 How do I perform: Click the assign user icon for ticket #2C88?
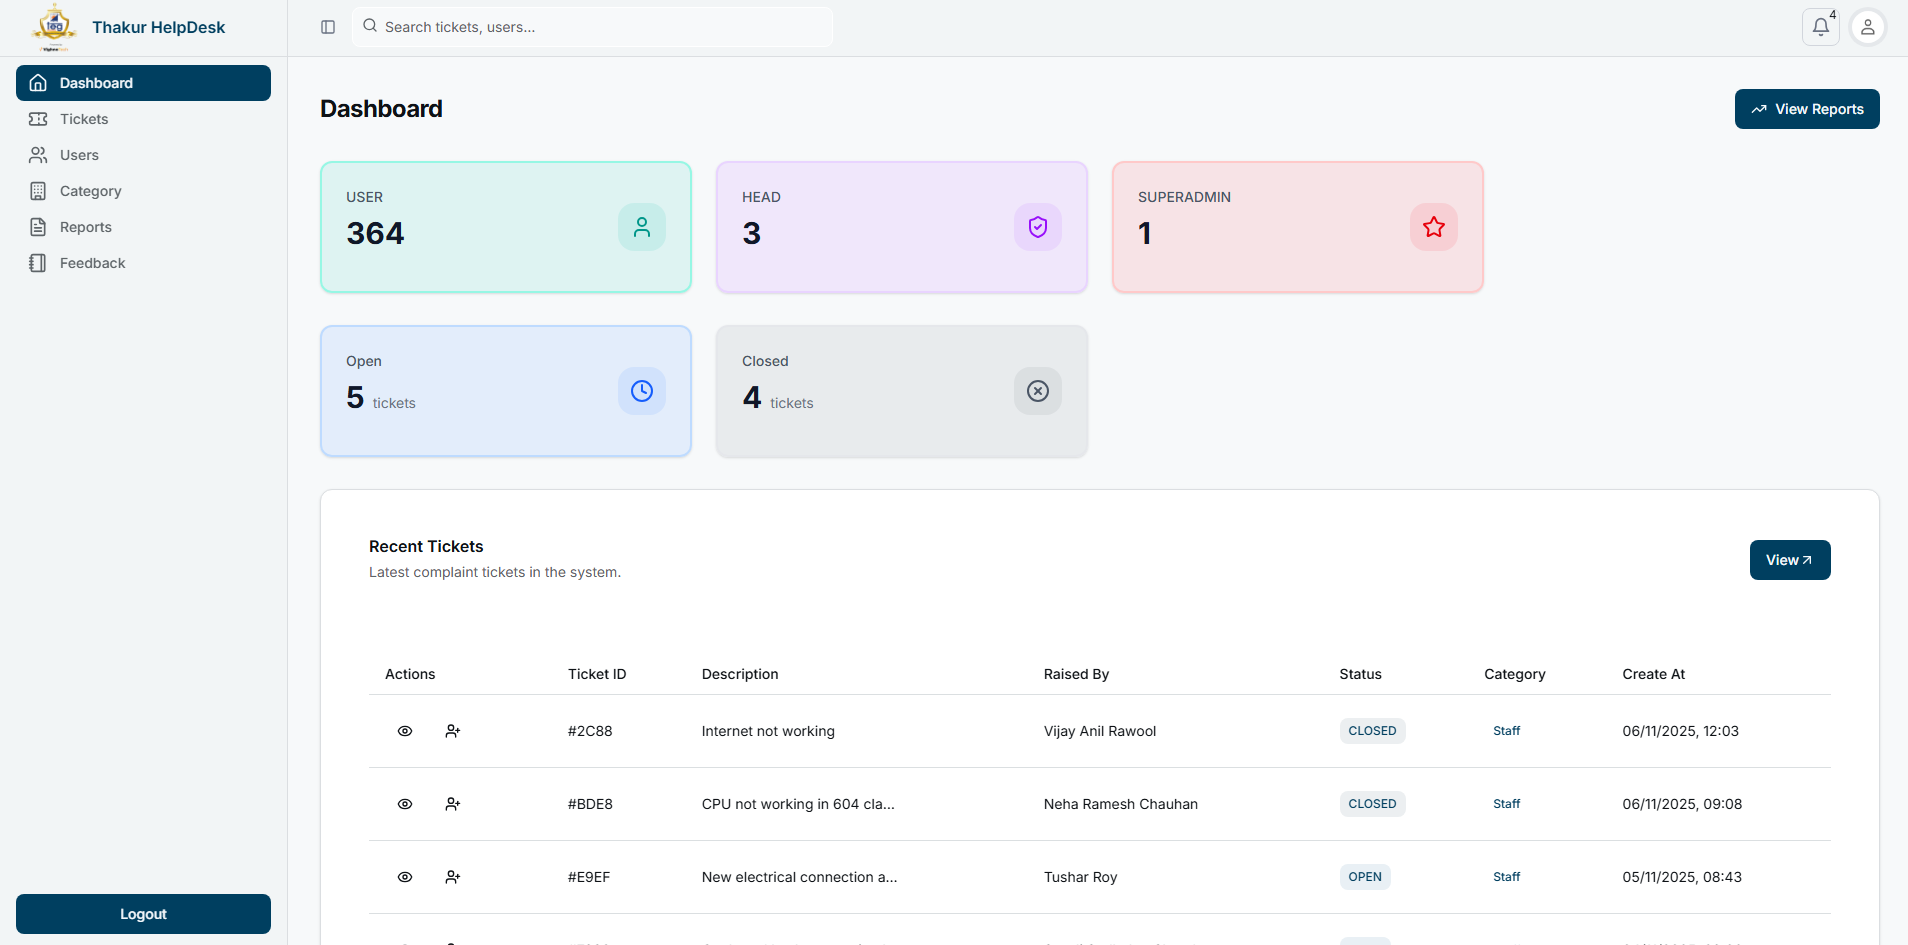click(x=453, y=731)
